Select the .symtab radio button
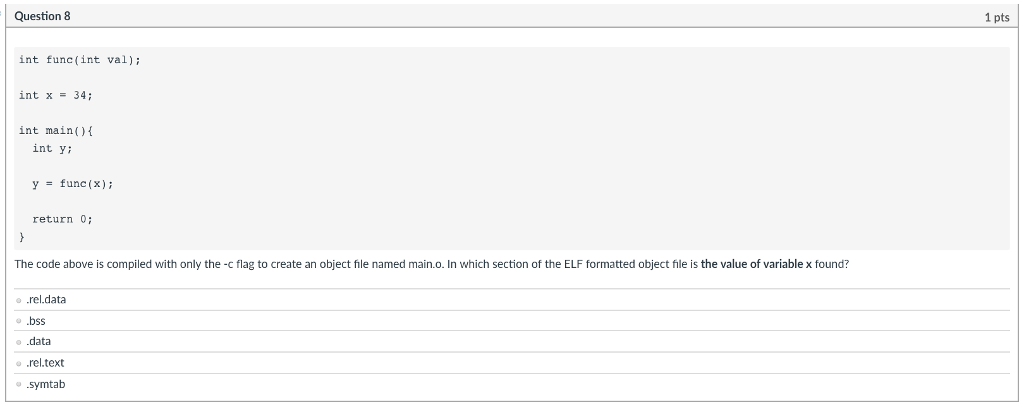 click(19, 385)
